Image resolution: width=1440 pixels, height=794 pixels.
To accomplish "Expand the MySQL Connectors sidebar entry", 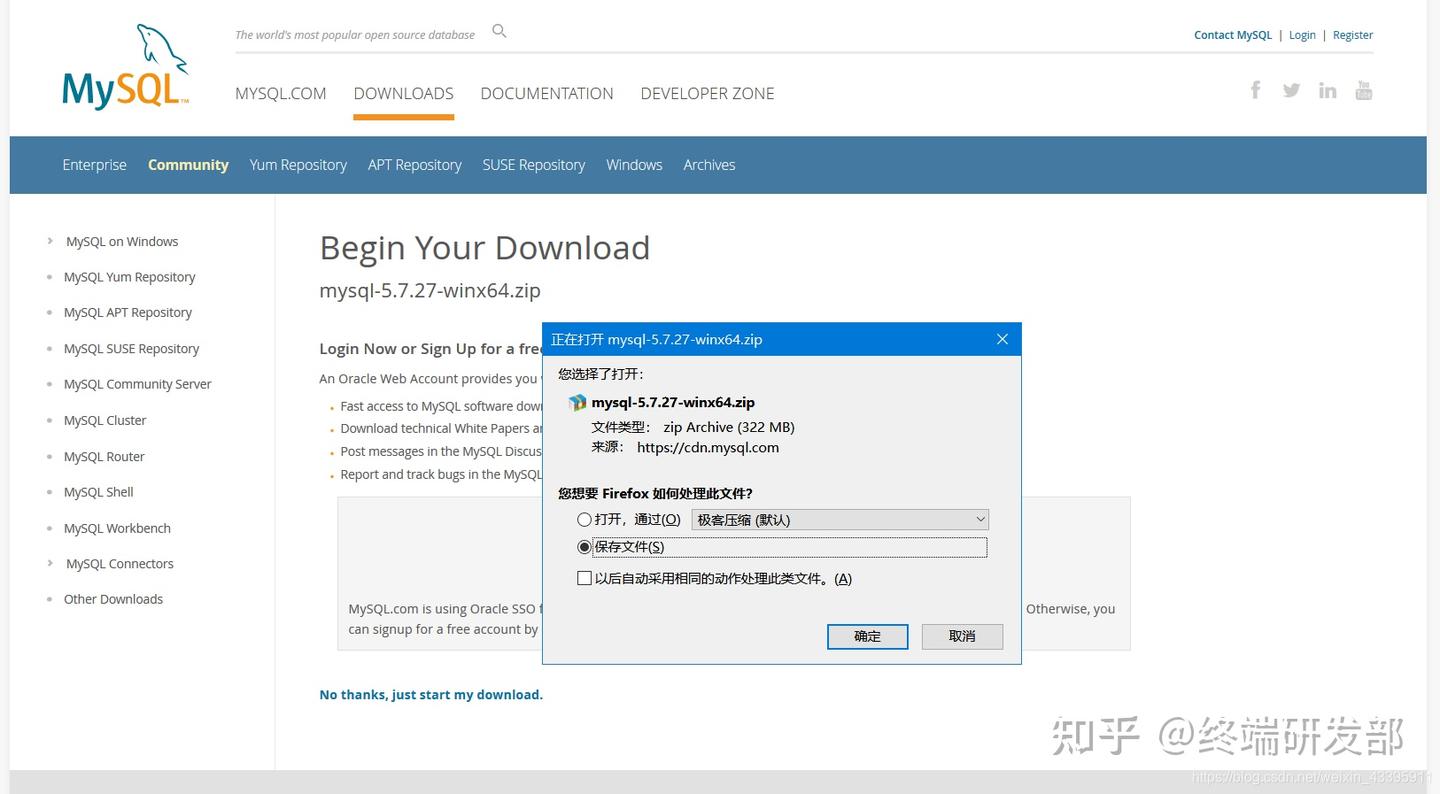I will pos(119,563).
